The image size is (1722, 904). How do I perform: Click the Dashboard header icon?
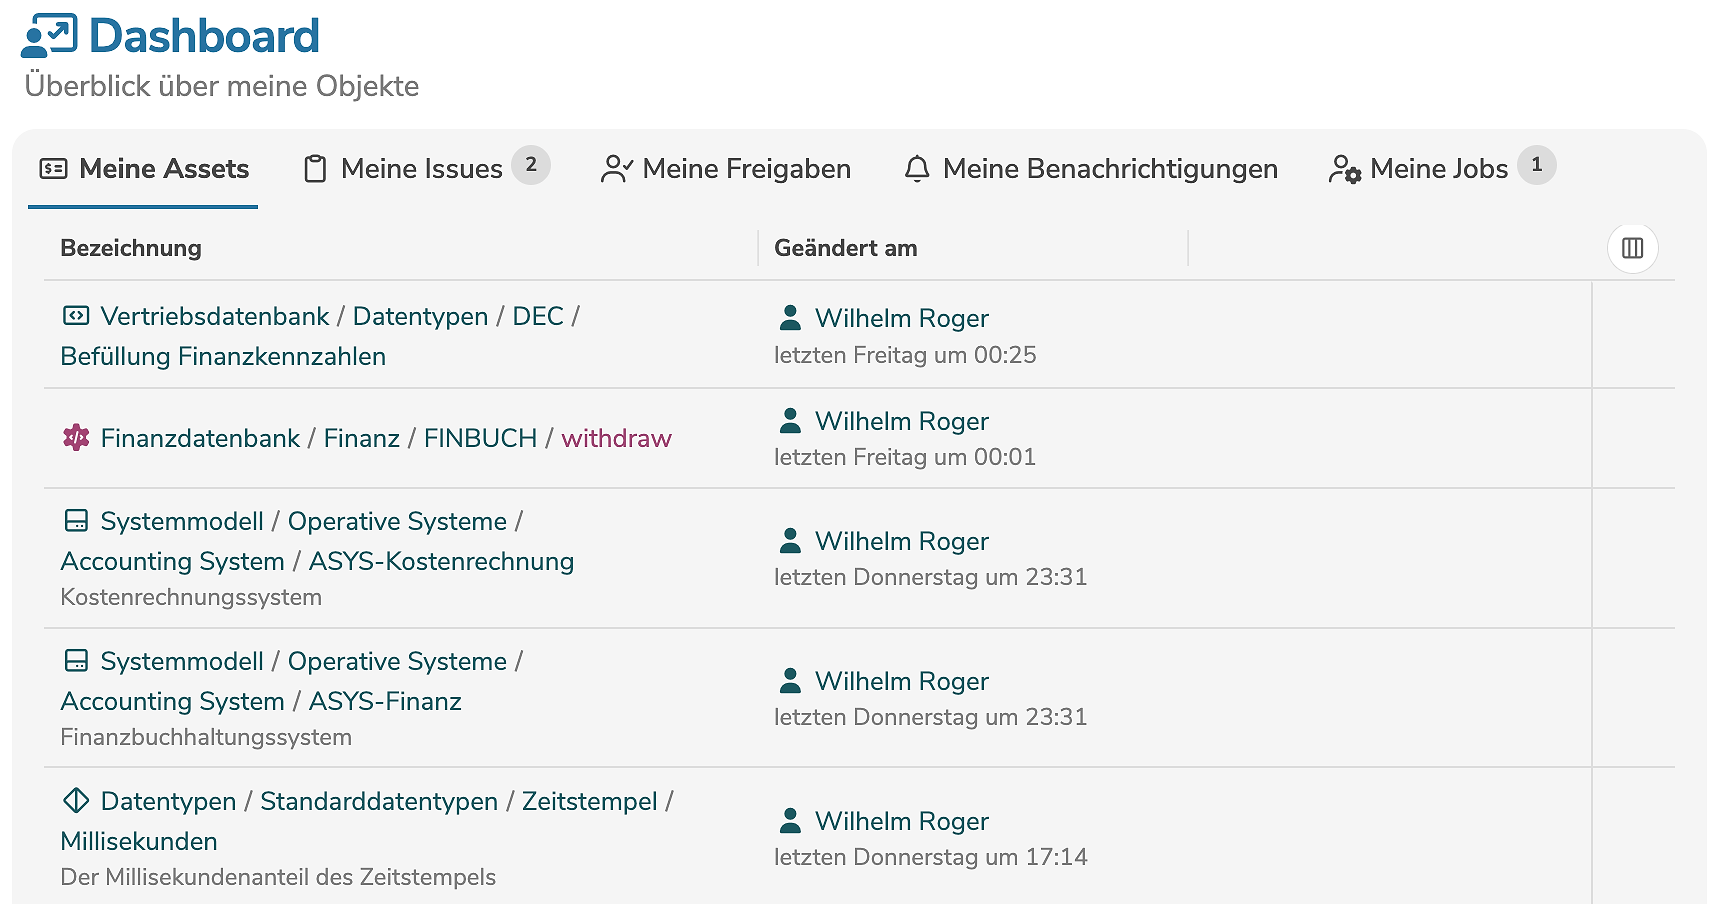[48, 36]
